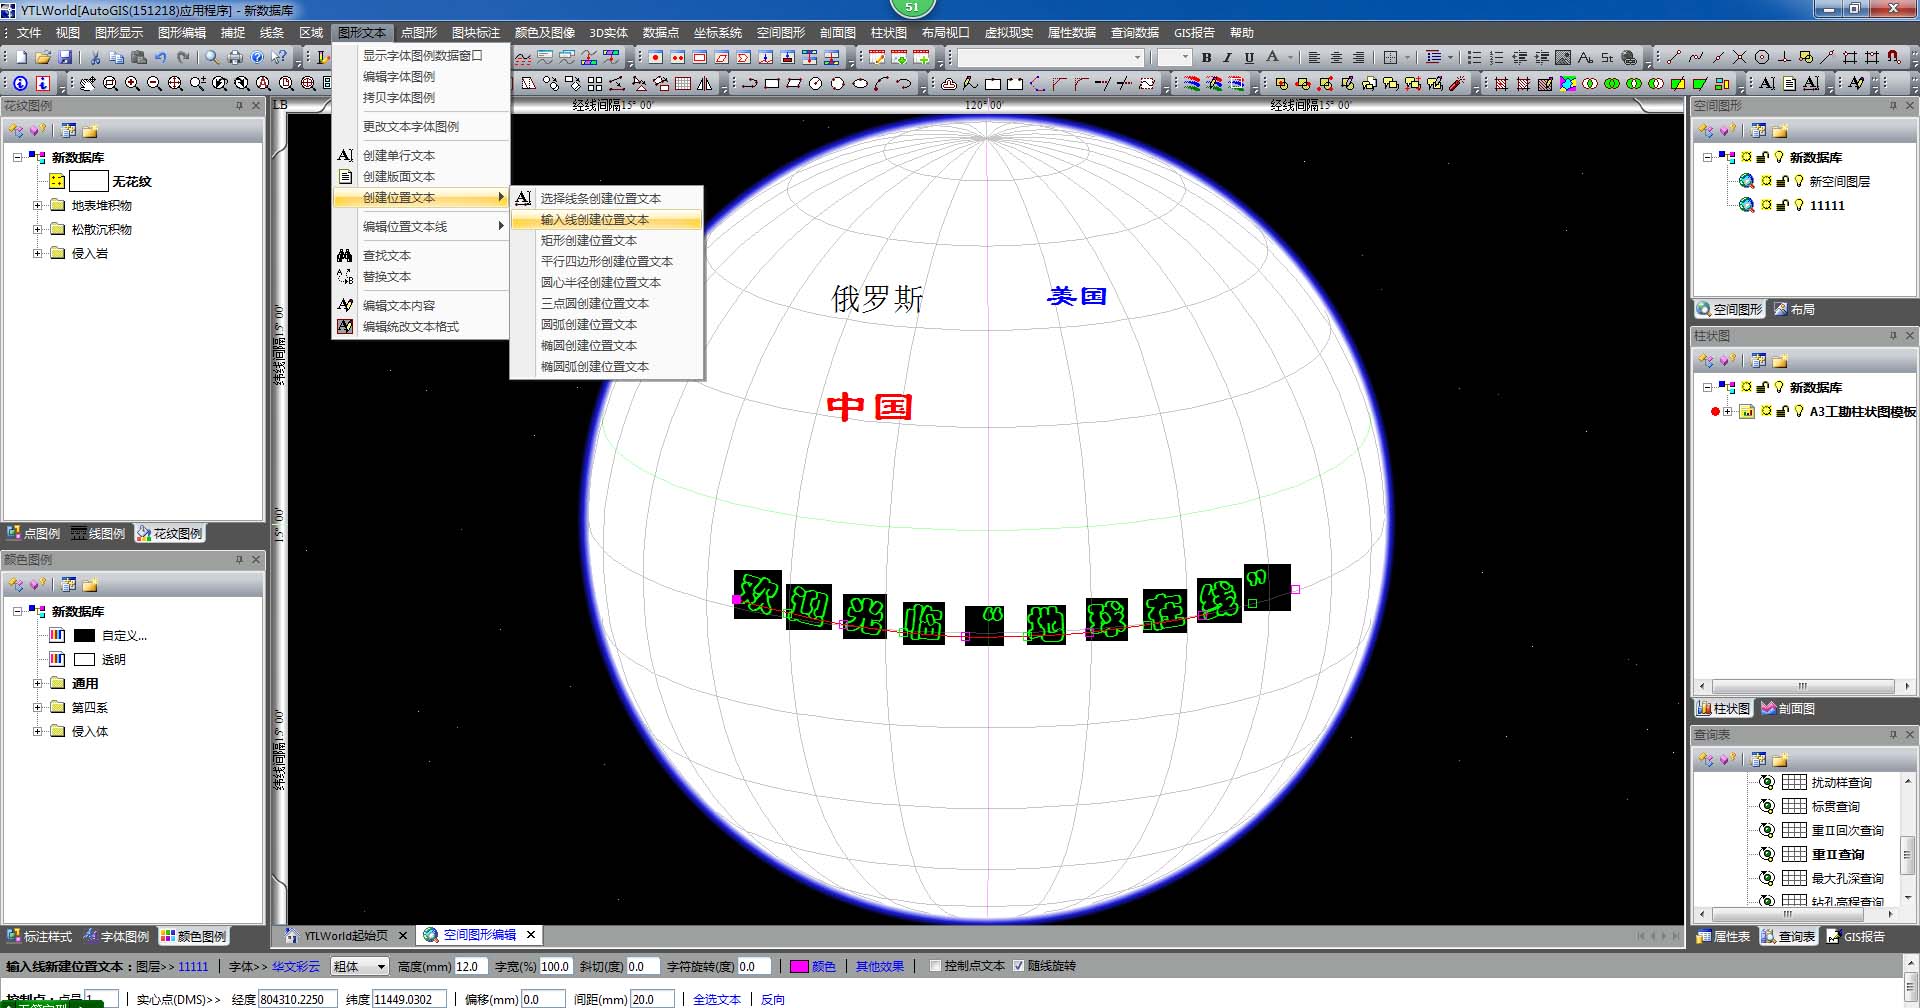Select the draw ellipse tool icon
The image size is (1920, 1008).
pos(860,84)
